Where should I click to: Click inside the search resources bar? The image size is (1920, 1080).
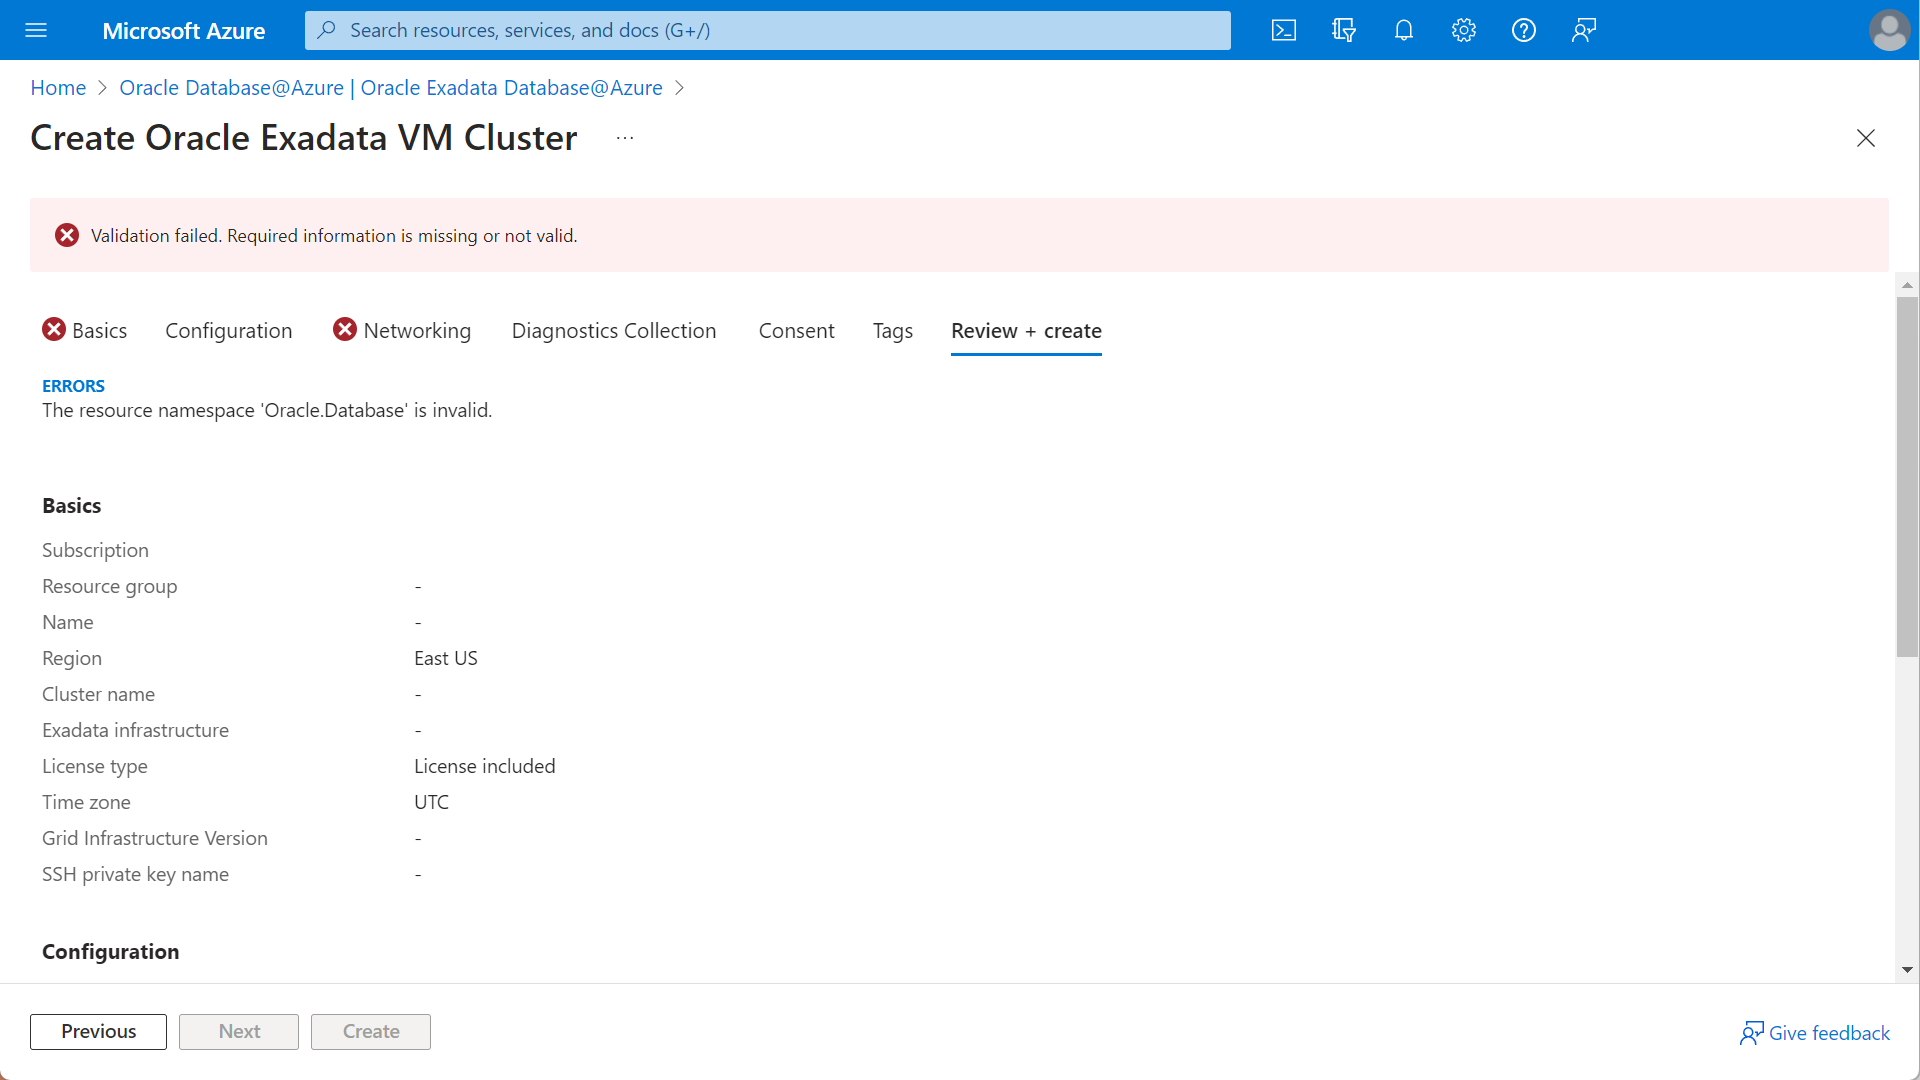pos(767,30)
